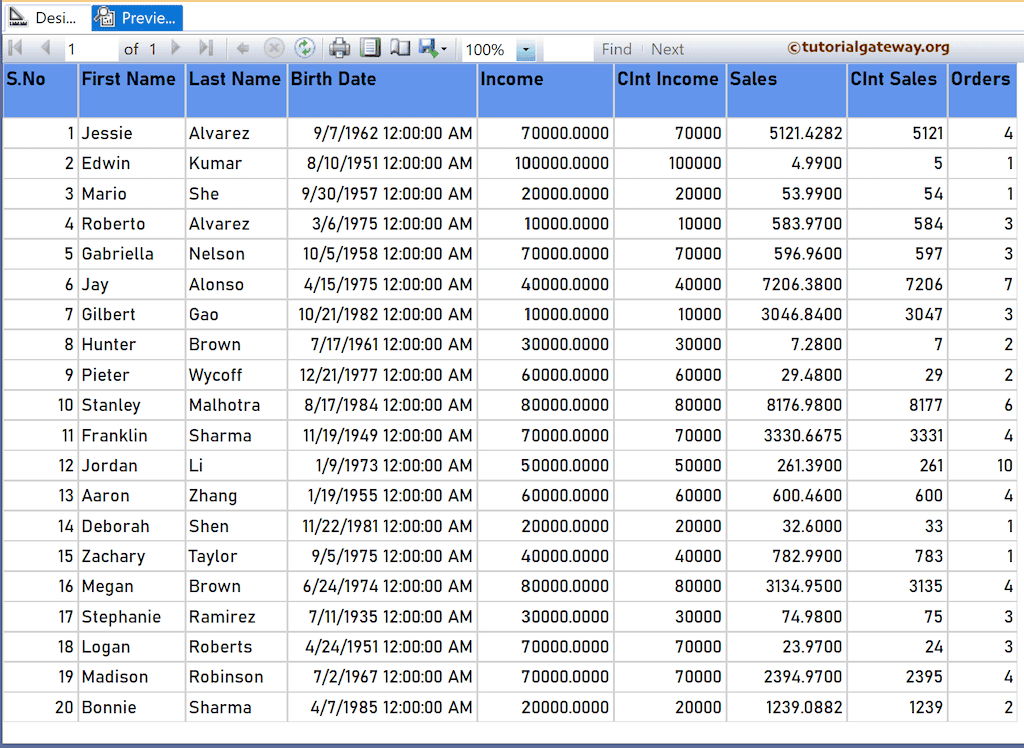The width and height of the screenshot is (1024, 748).
Task: Refresh the report preview
Action: point(304,47)
